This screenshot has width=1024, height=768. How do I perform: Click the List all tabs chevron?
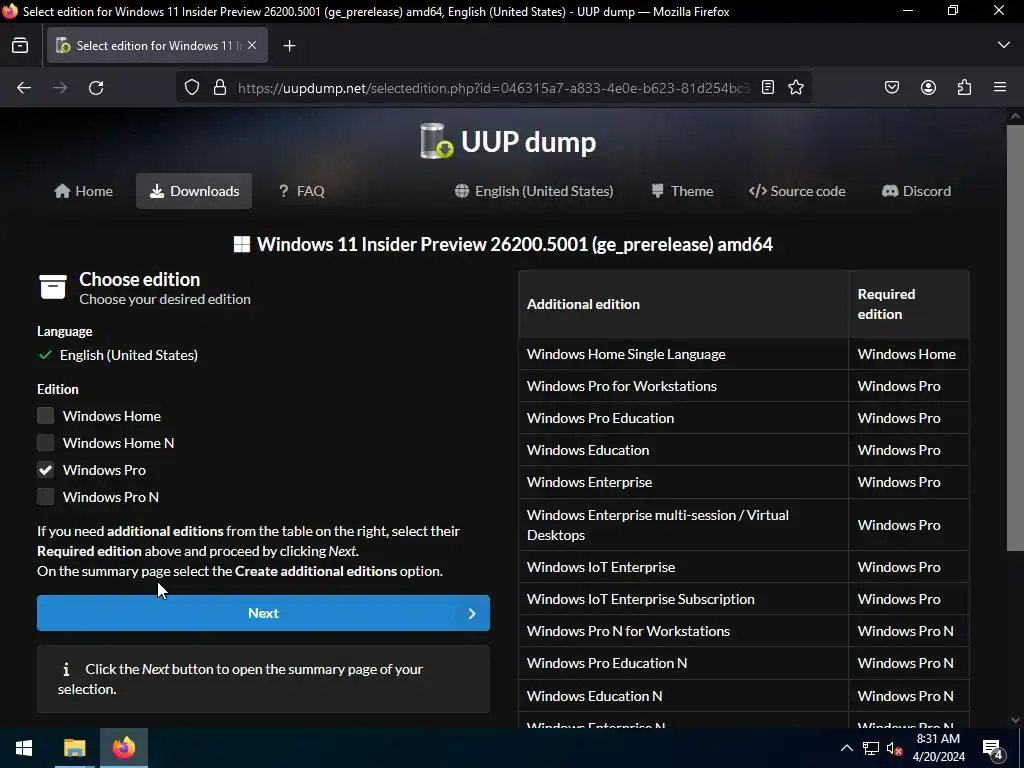tap(1004, 45)
